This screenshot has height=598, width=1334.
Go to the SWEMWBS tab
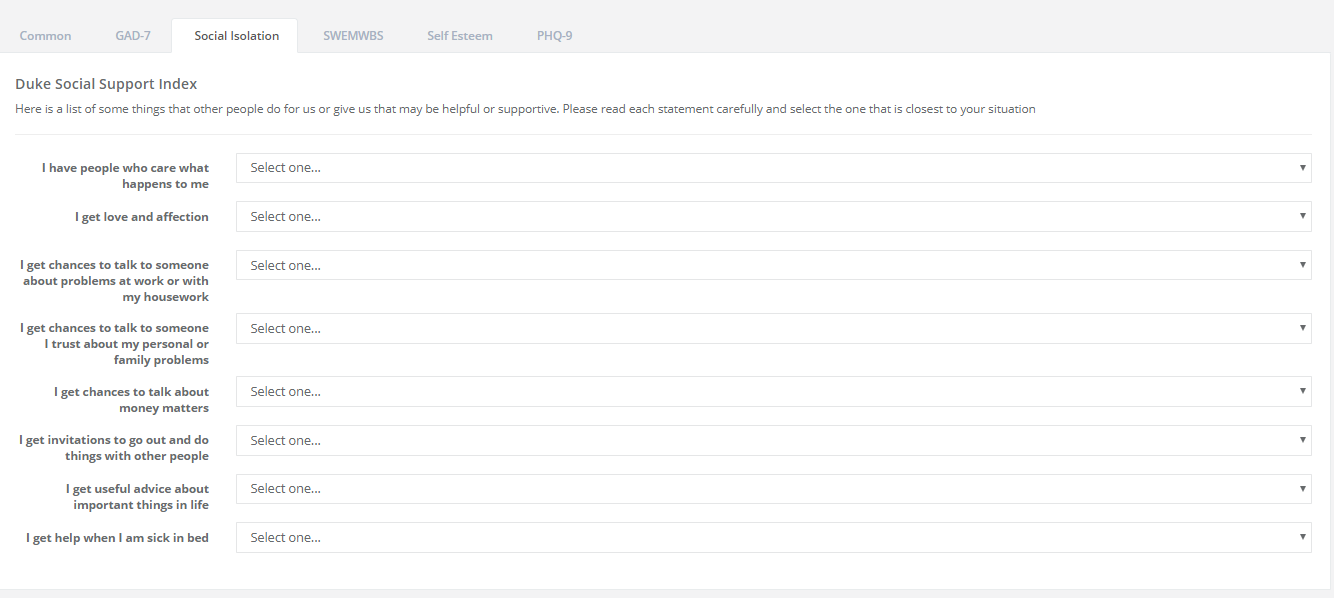click(x=353, y=36)
